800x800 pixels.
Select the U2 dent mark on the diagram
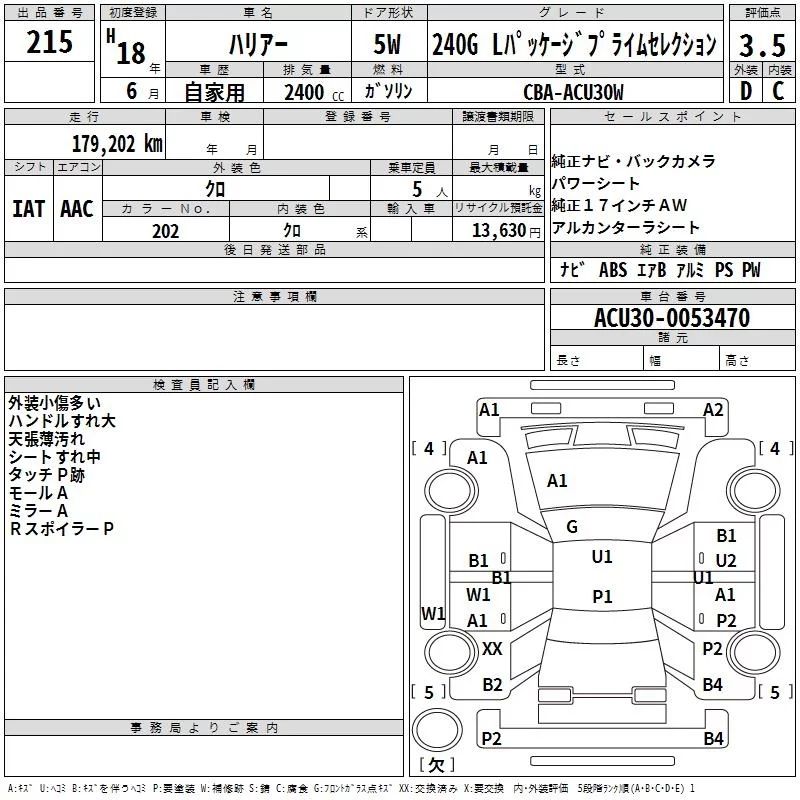point(726,561)
